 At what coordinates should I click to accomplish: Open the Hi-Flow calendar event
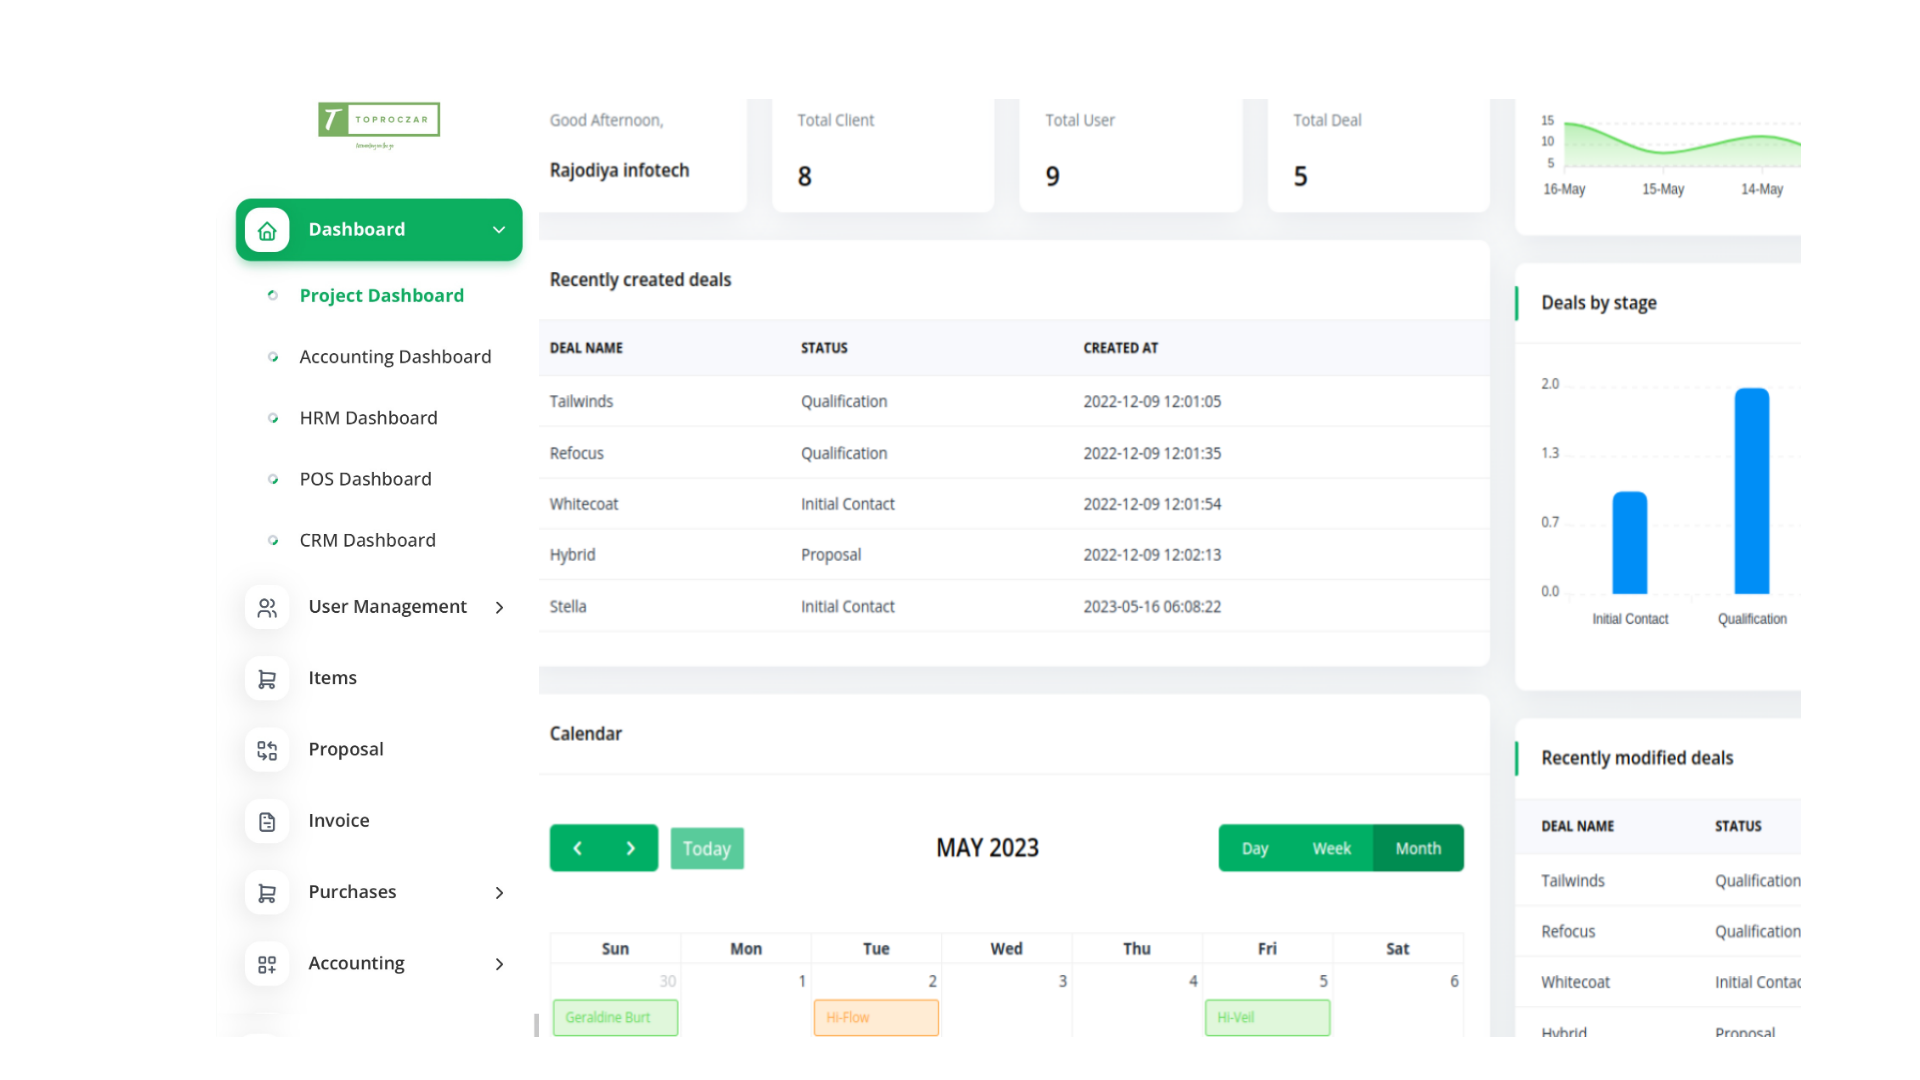tap(875, 1017)
